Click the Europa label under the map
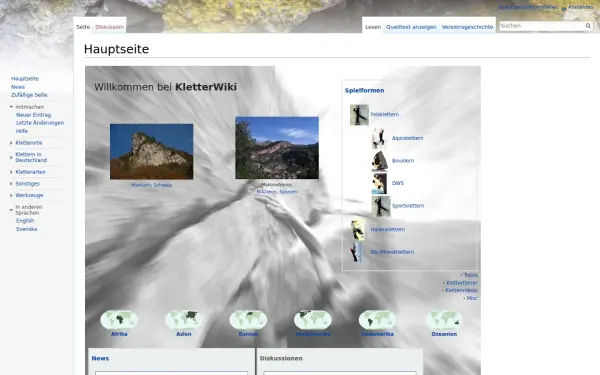Screen dimensions: 600x375 [x=248, y=334]
